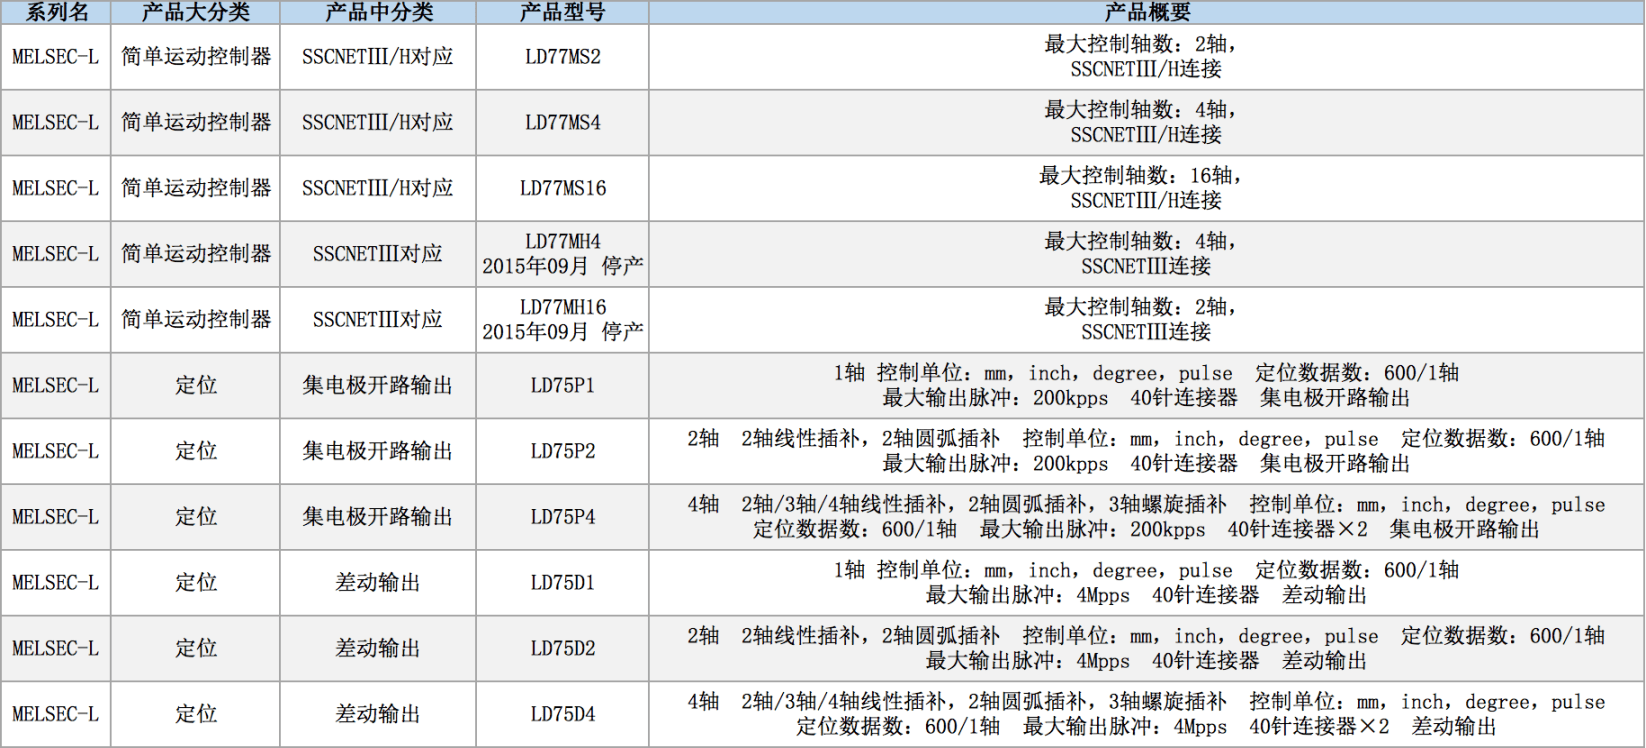This screenshot has width=1646, height=748.
Task: Click the 产品型号 column header
Action: pyautogui.click(x=563, y=12)
